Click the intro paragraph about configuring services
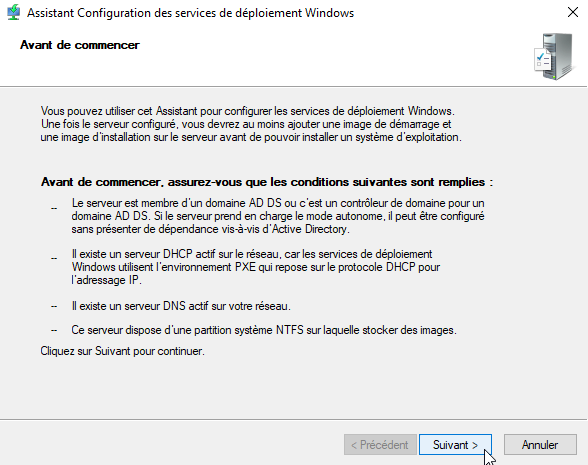 [251, 124]
